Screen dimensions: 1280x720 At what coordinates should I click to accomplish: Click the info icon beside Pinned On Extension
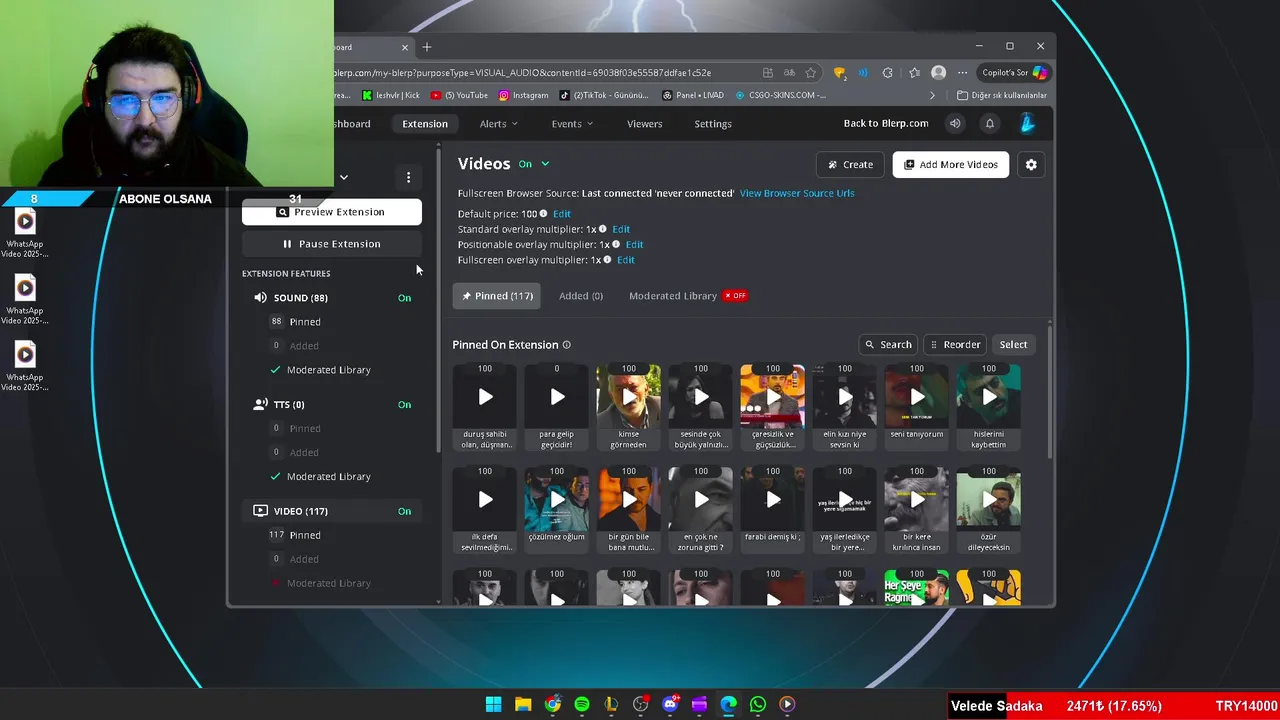coord(566,345)
